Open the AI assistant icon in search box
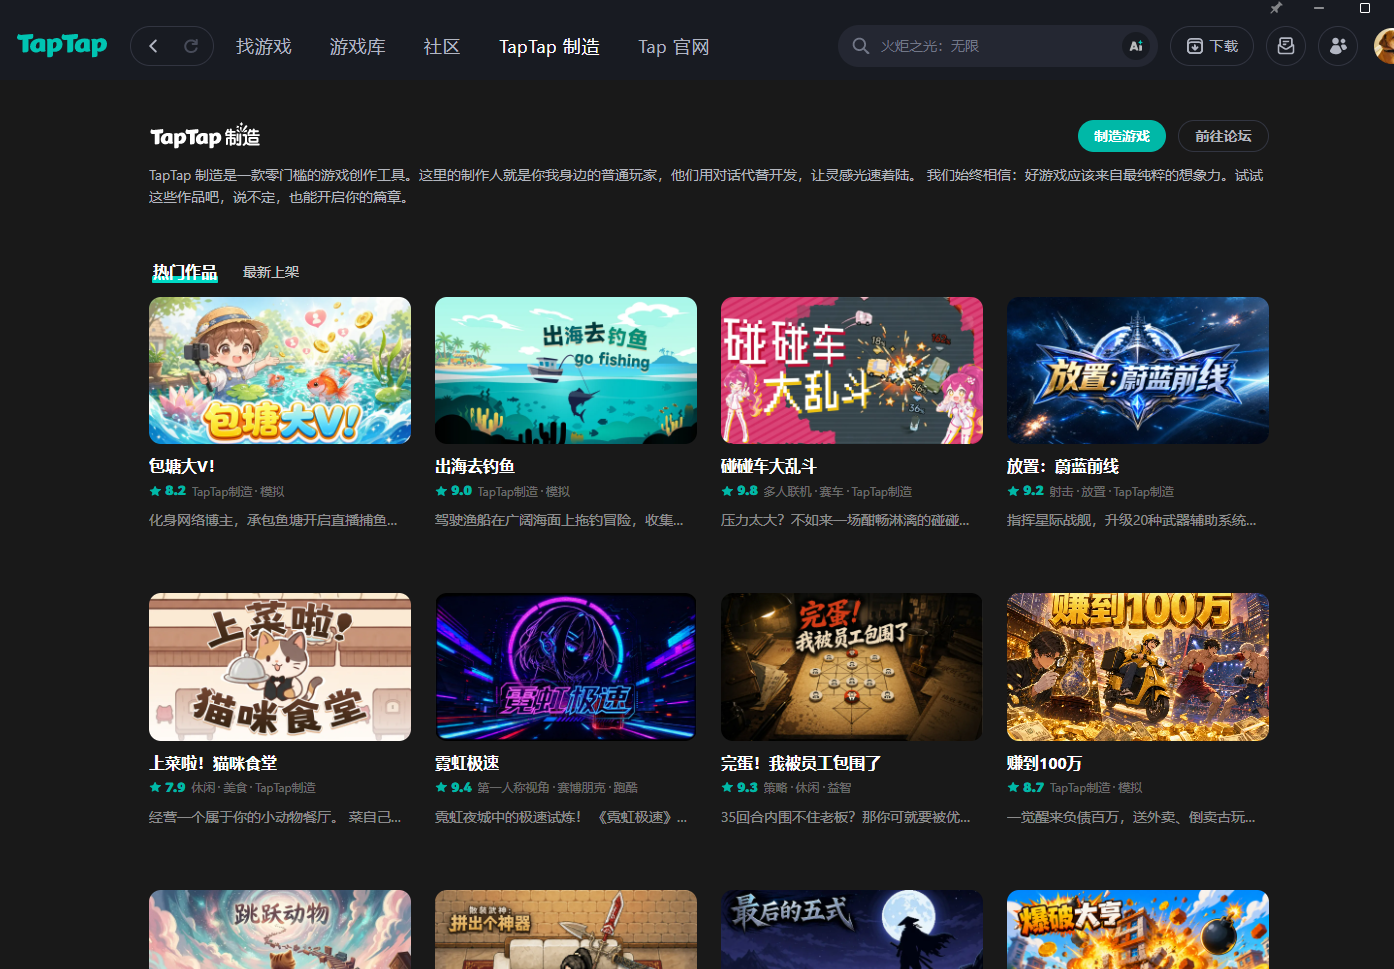Image resolution: width=1394 pixels, height=969 pixels. click(x=1136, y=46)
